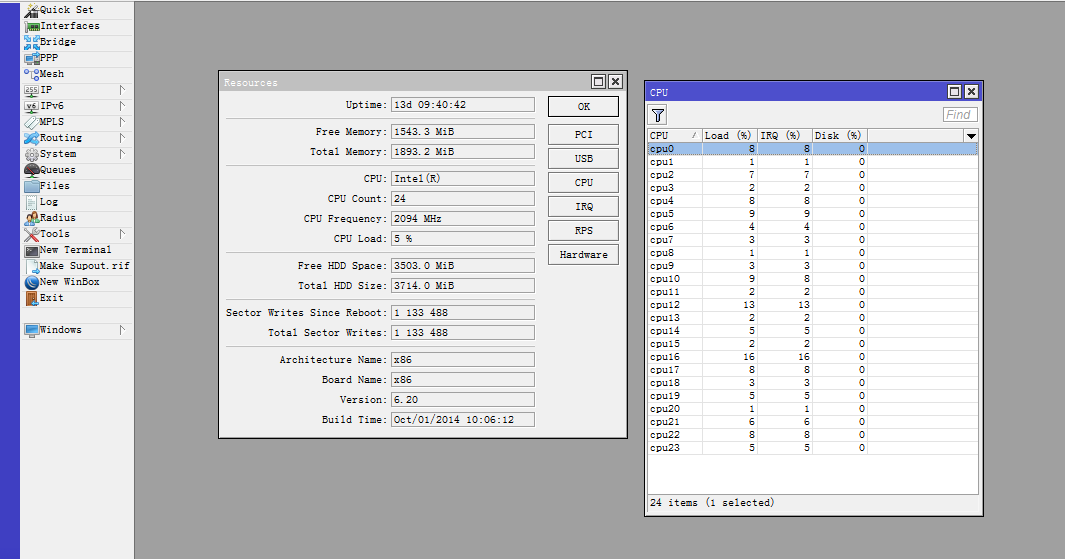Image resolution: width=1065 pixels, height=559 pixels.
Task: Expand IP submenu arrow
Action: (122, 90)
